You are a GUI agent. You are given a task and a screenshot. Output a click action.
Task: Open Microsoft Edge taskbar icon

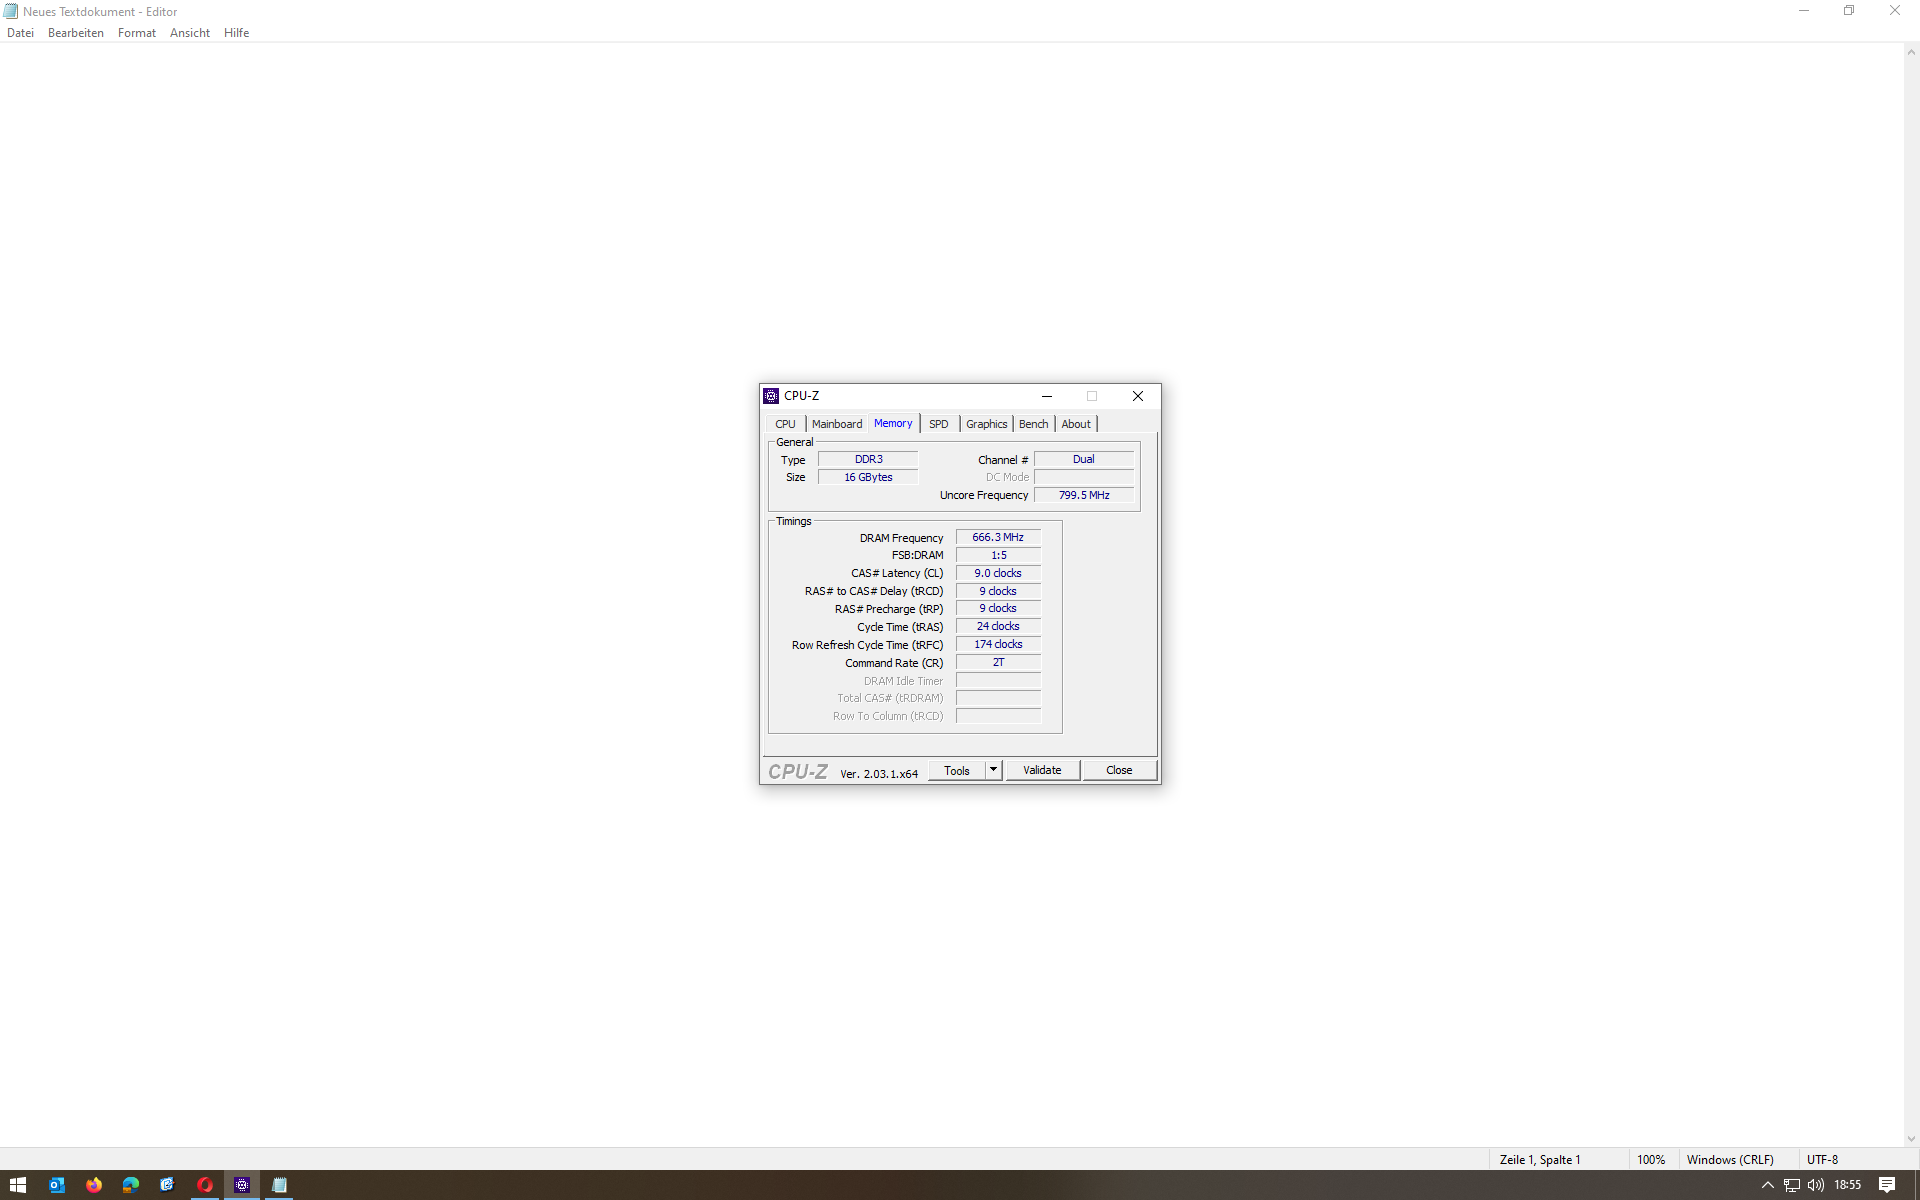coord(131,1185)
